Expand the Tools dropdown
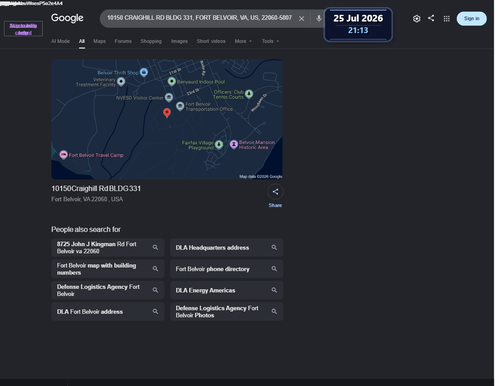This screenshot has height=386, width=500. [x=270, y=41]
